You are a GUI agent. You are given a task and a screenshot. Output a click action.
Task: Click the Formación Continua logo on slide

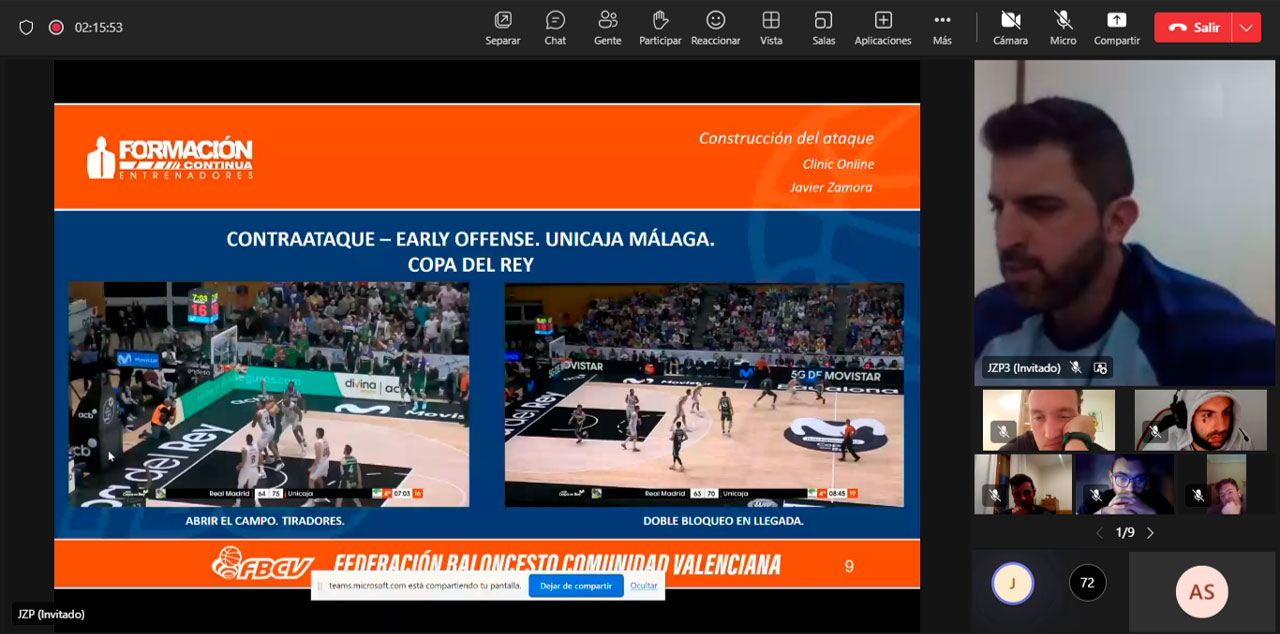pyautogui.click(x=170, y=158)
